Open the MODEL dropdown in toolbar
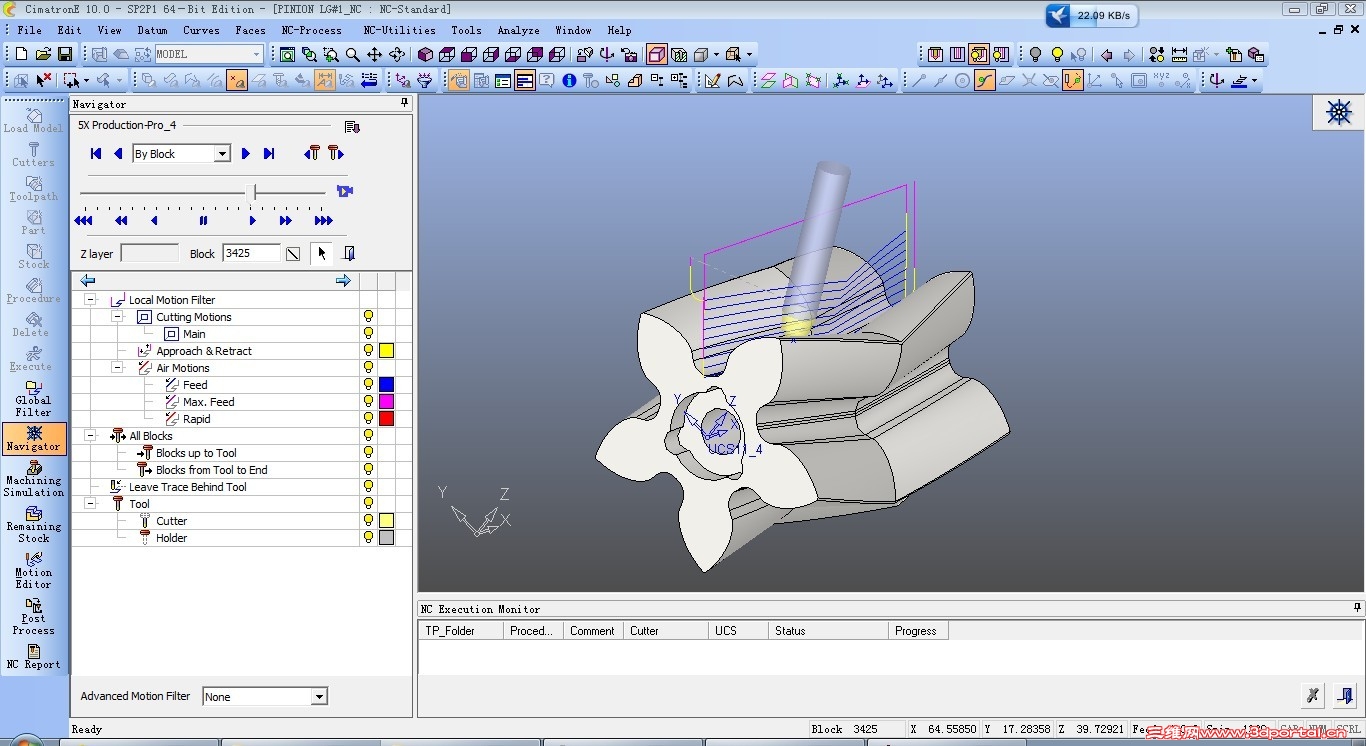Screen dimensions: 1366x746 coord(256,54)
